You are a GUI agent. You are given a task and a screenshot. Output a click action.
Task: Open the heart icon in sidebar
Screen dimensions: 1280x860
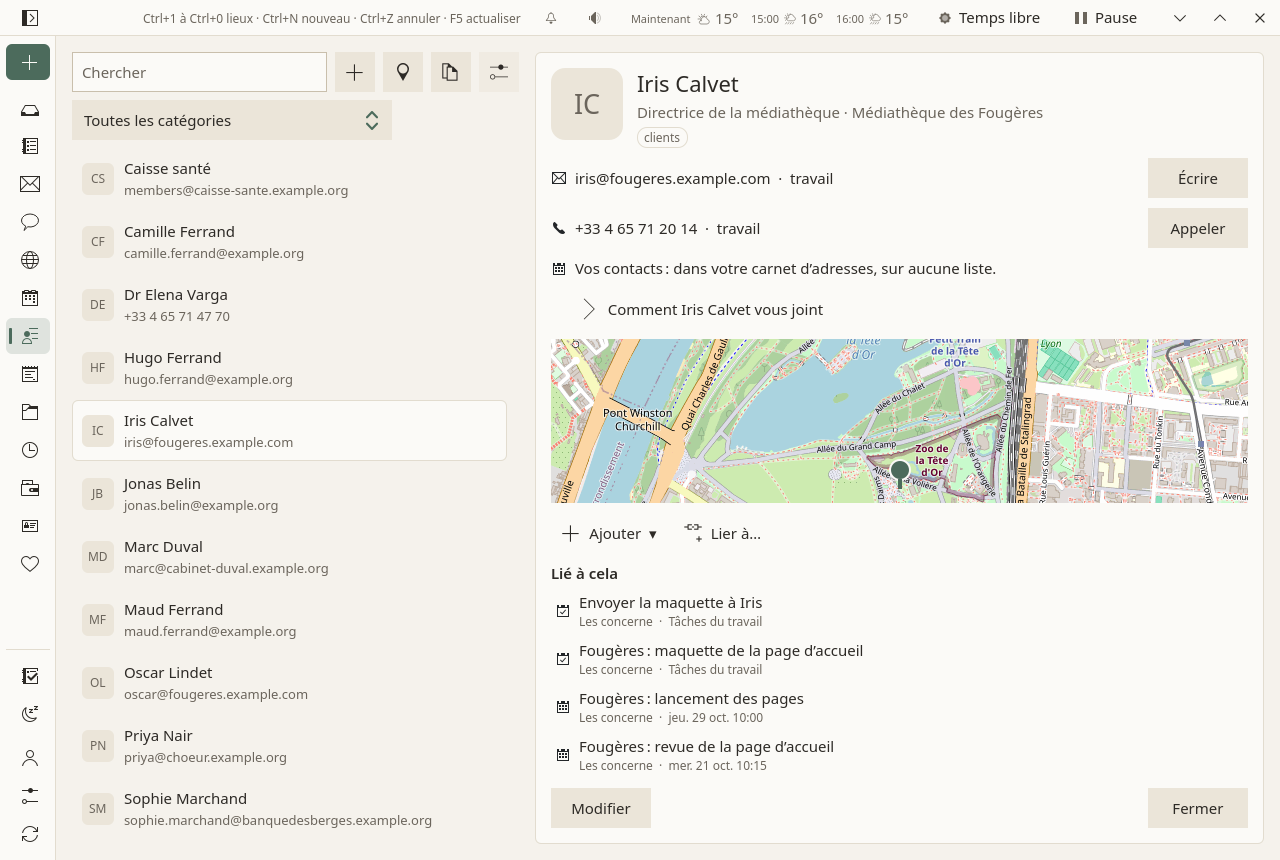click(x=30, y=564)
